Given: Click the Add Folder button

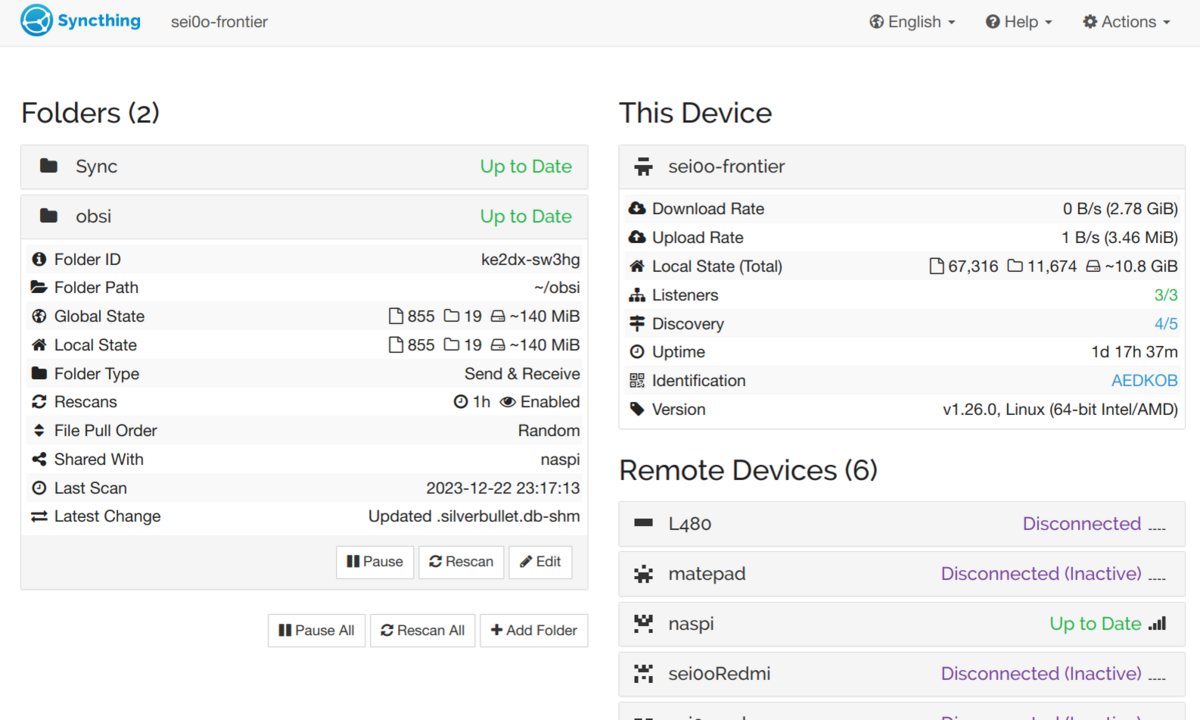Looking at the screenshot, I should tap(534, 631).
